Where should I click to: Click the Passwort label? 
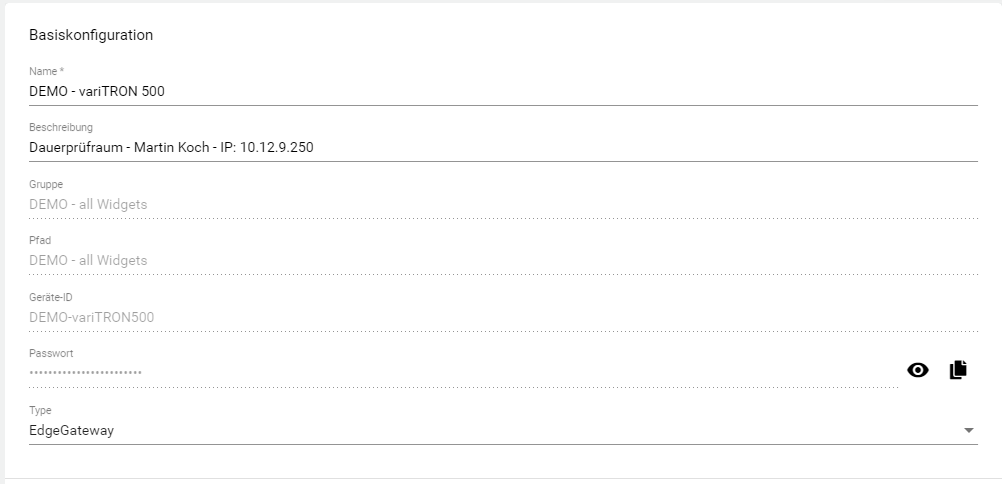(51, 353)
